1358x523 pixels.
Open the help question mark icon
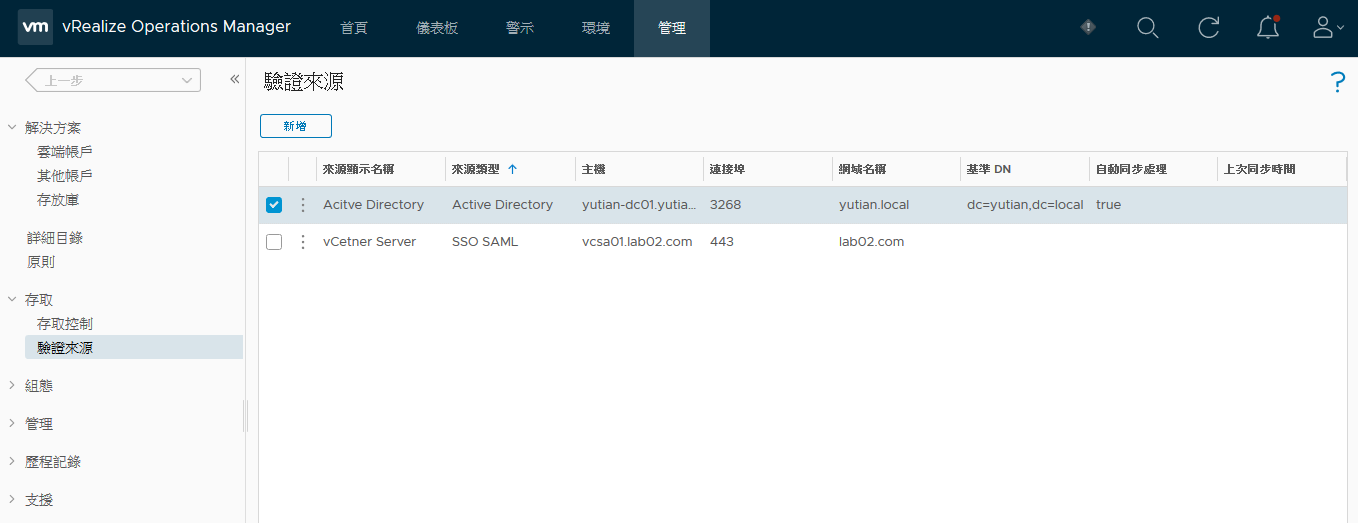click(x=1338, y=83)
